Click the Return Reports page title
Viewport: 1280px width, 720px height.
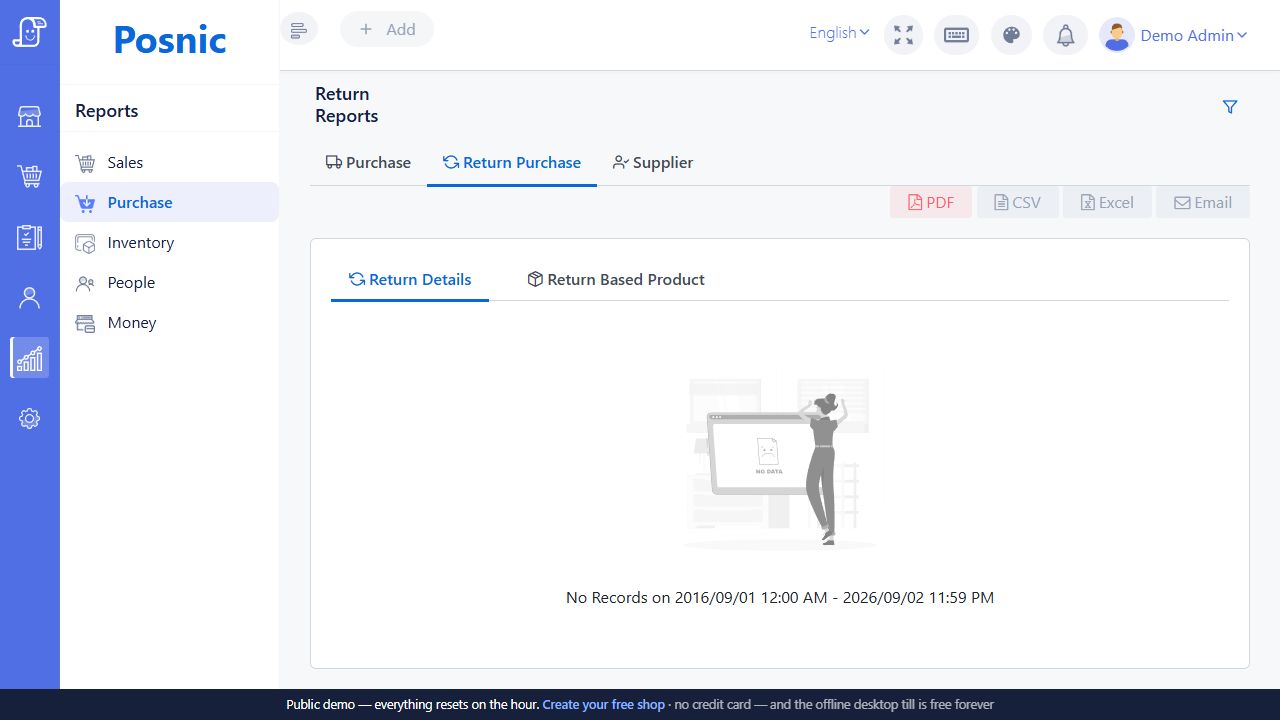point(347,105)
